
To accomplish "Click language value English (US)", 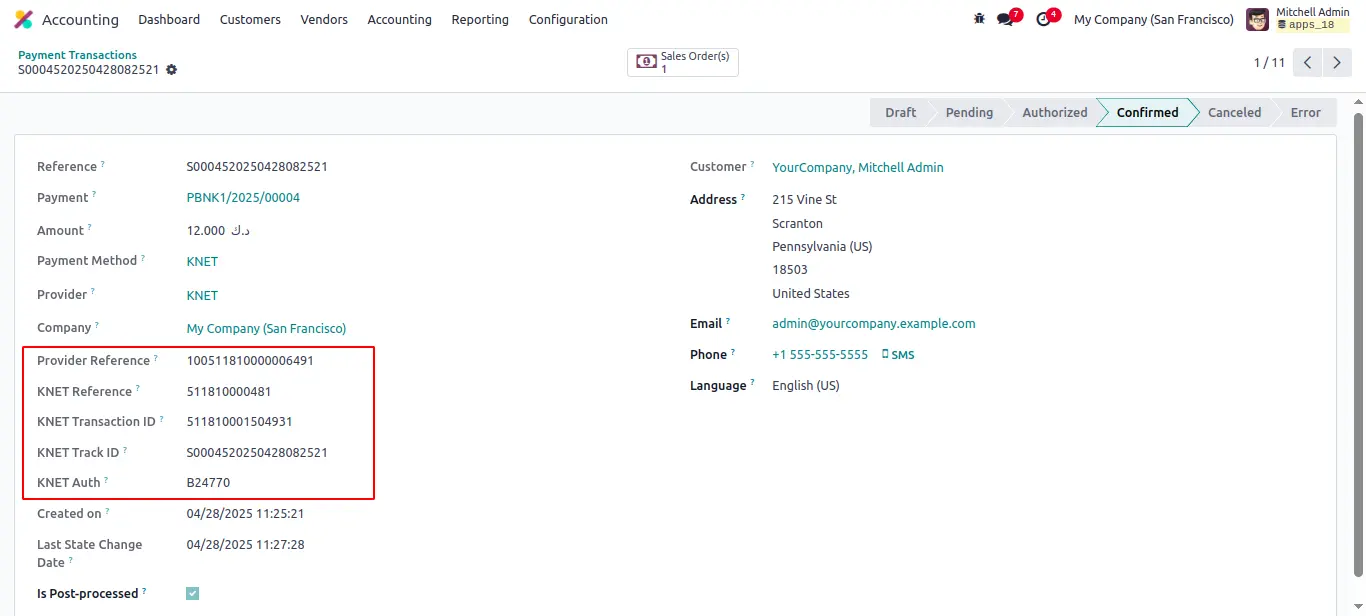I will pos(806,386).
